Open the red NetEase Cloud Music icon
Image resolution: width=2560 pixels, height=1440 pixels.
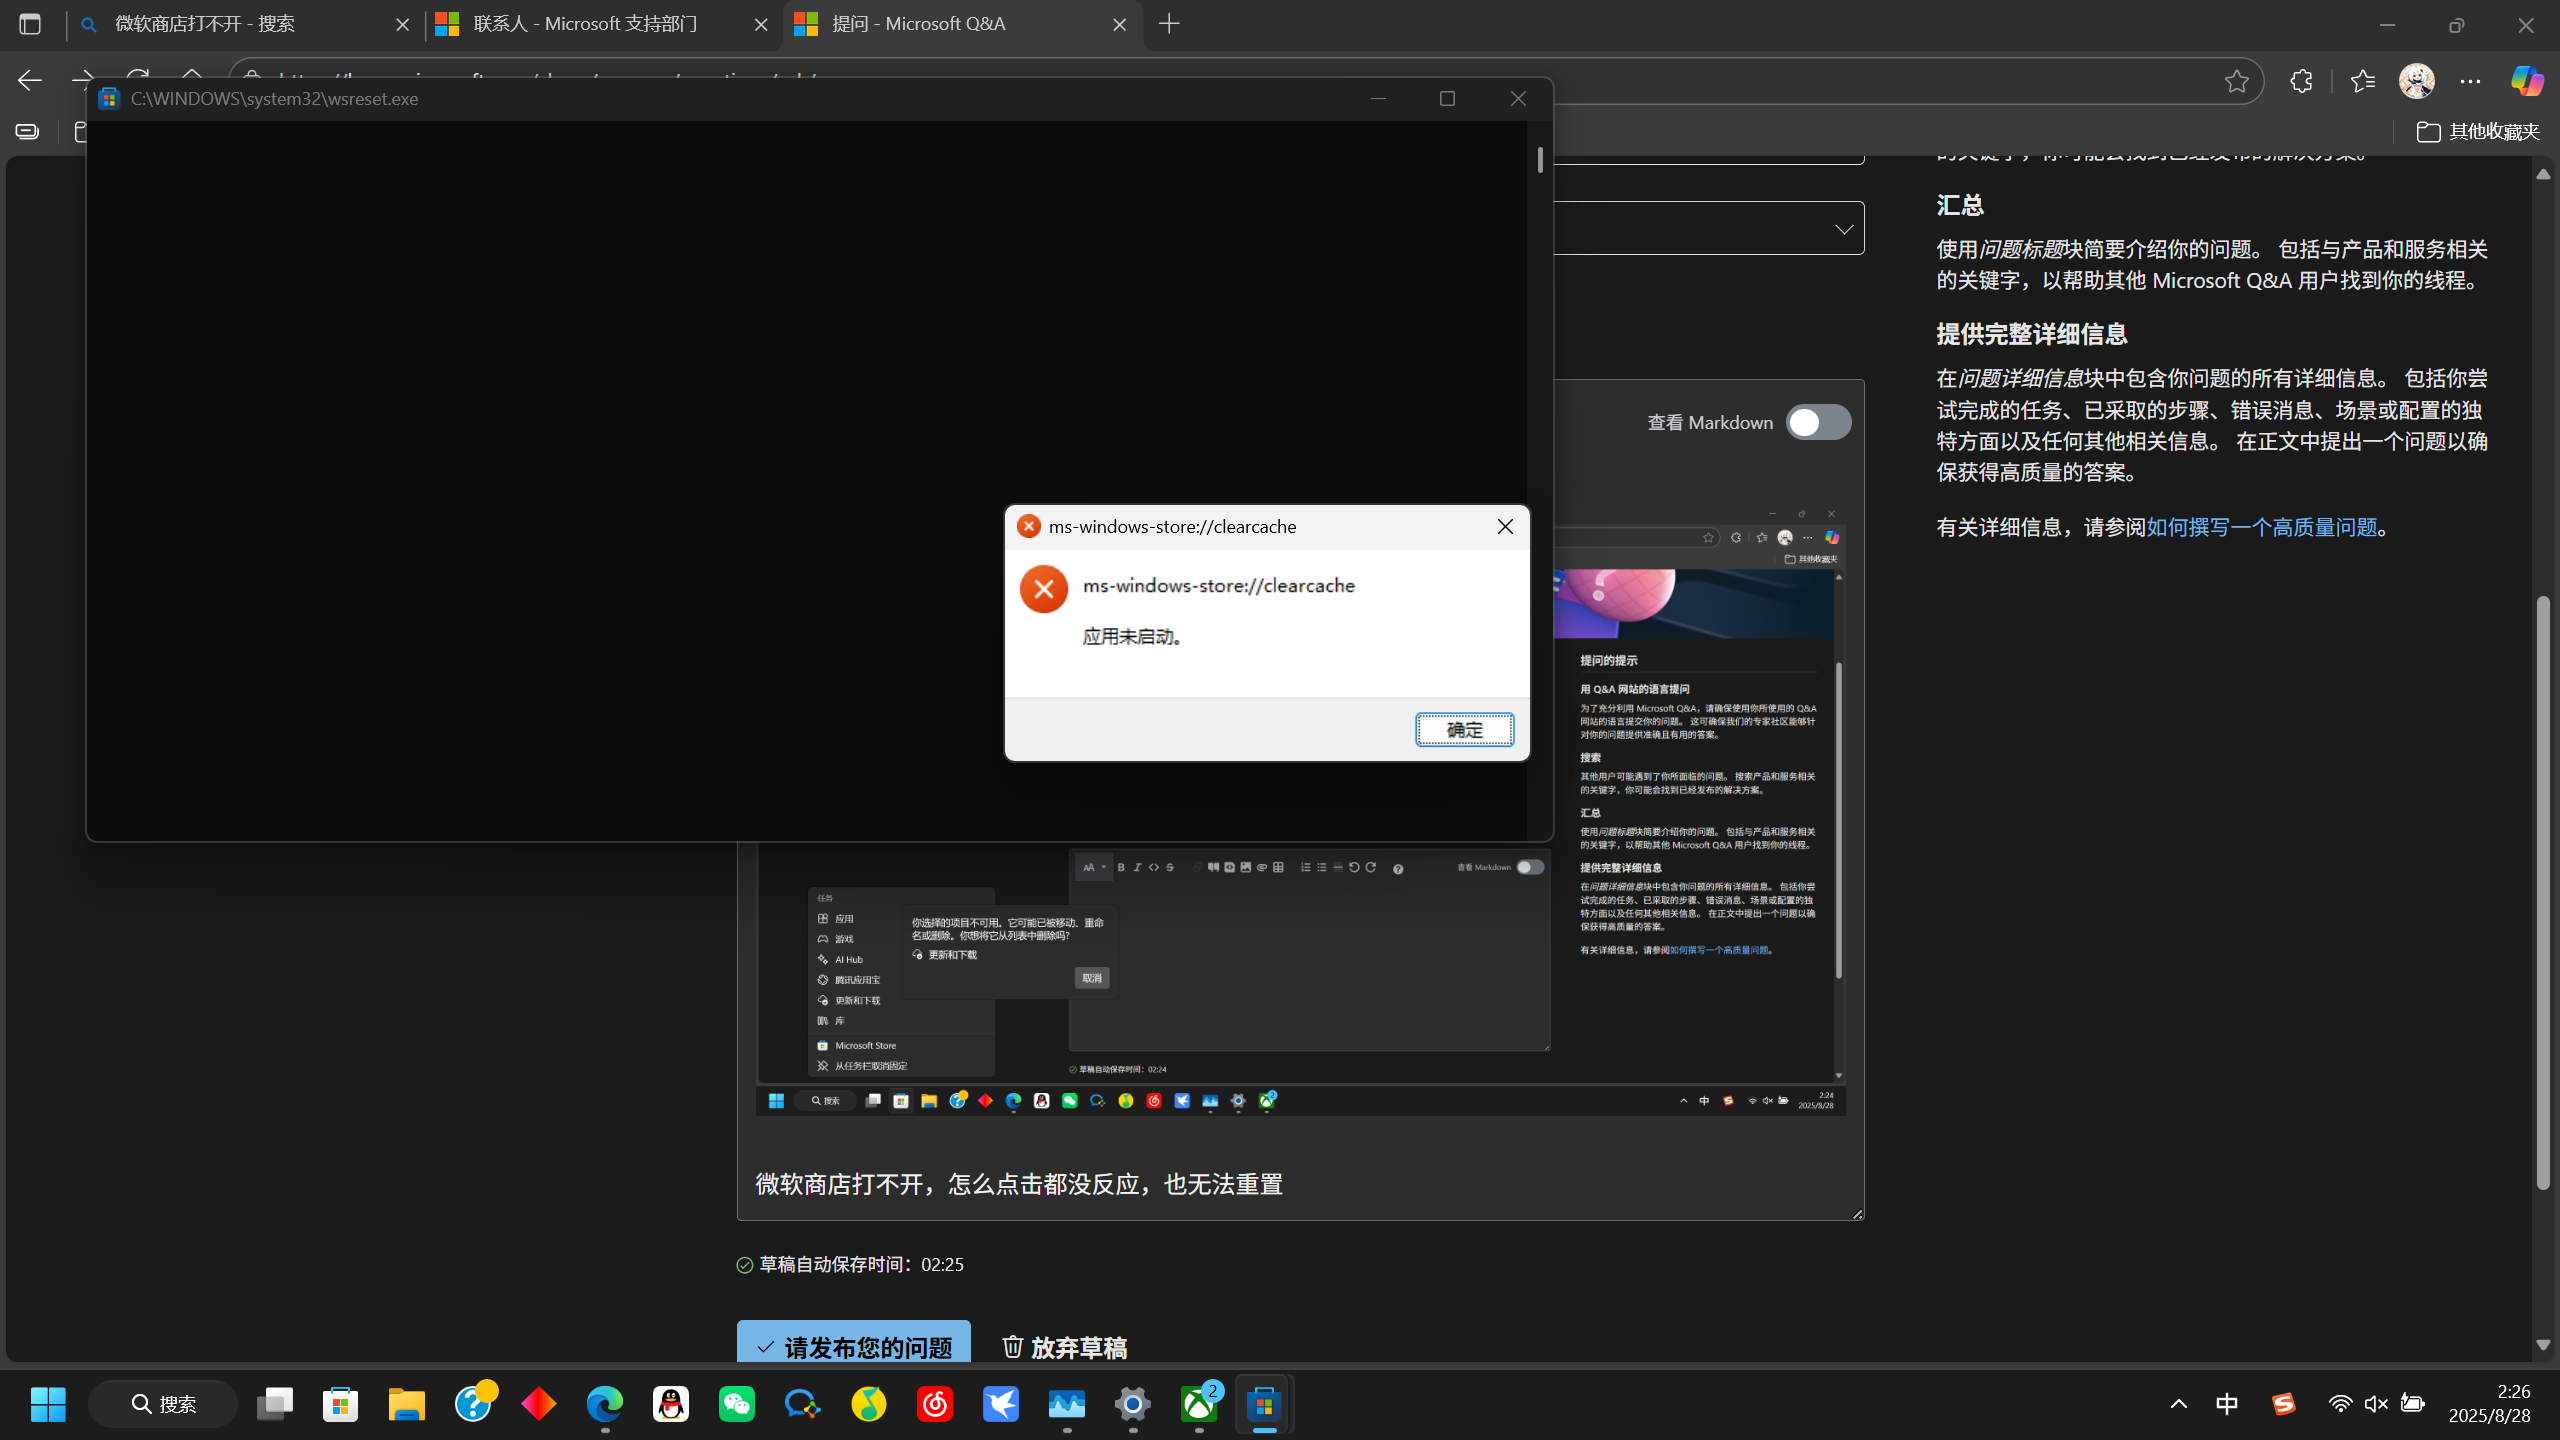(935, 1404)
